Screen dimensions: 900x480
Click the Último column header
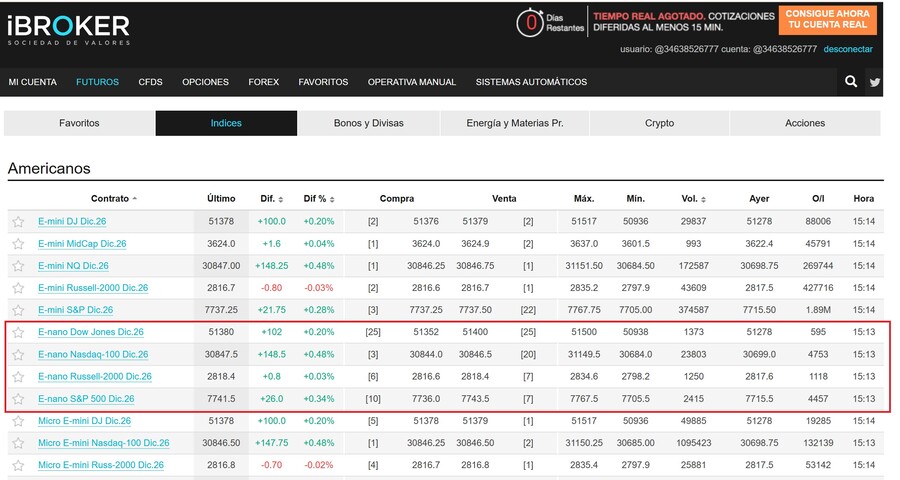tap(221, 199)
